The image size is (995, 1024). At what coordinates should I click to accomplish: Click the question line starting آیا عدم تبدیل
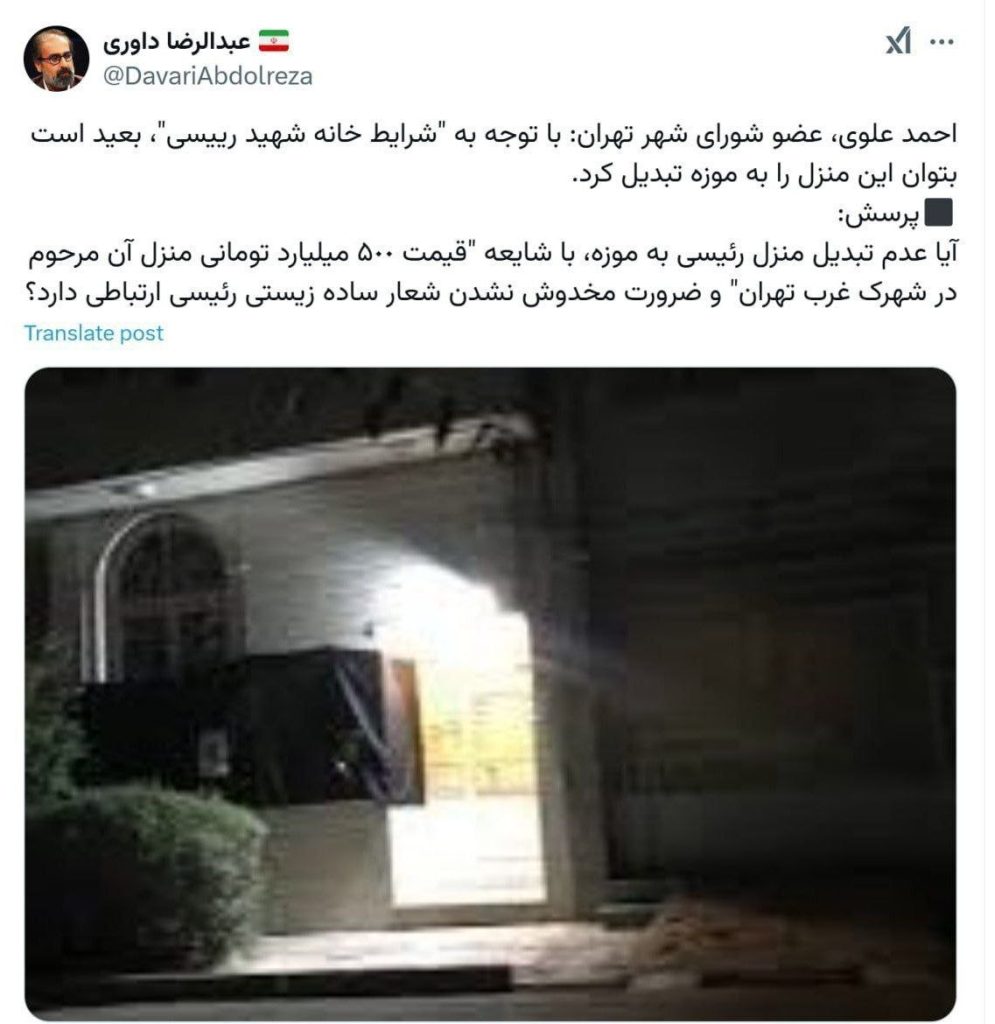click(493, 253)
